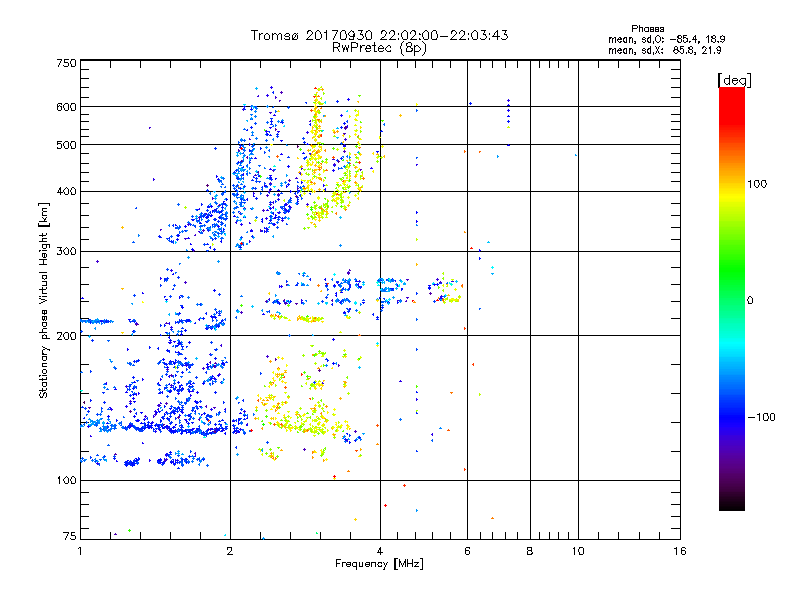The height and width of the screenshot is (600, 800).
Task: Click the Tromsø 20170930 plot title
Action: point(379,35)
